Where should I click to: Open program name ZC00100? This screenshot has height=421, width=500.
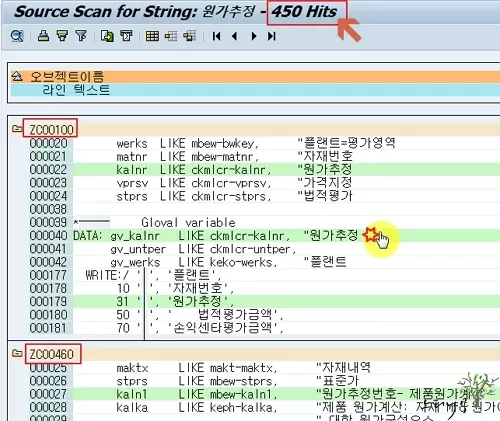(x=51, y=129)
